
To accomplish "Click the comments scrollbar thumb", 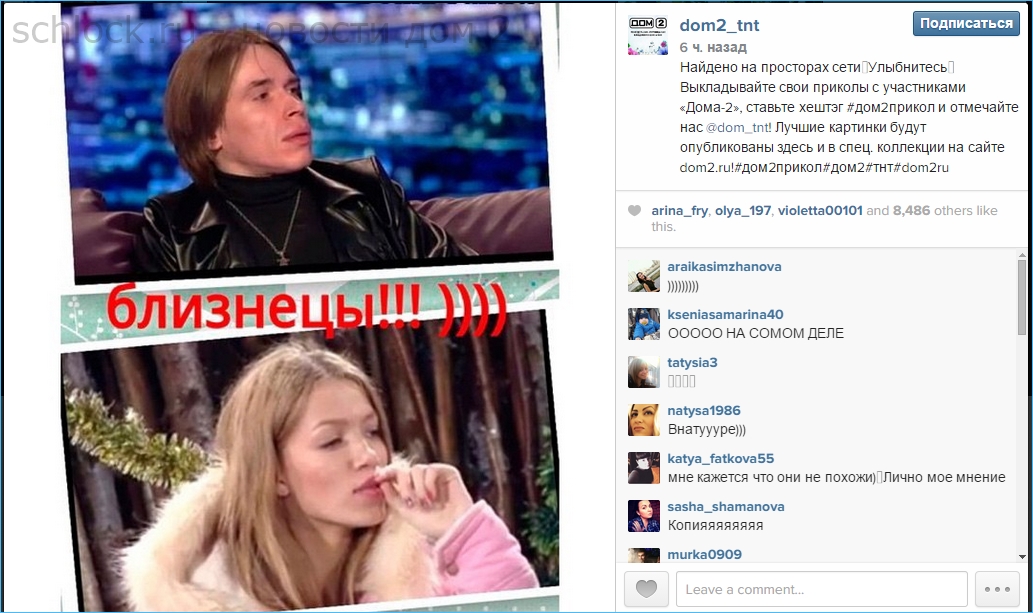I will [x=1022, y=297].
